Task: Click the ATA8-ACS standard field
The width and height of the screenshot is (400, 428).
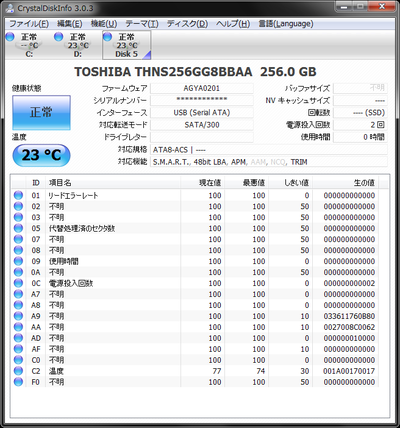Action: click(269, 150)
